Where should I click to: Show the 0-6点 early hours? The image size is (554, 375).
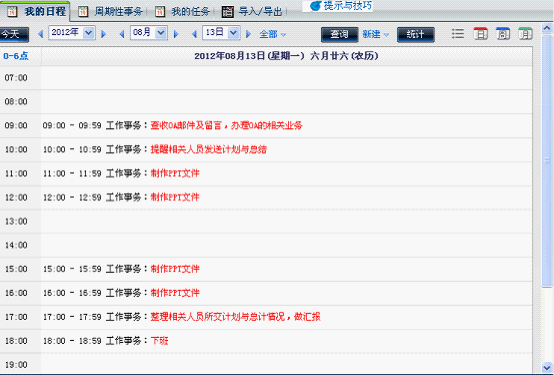(16, 56)
